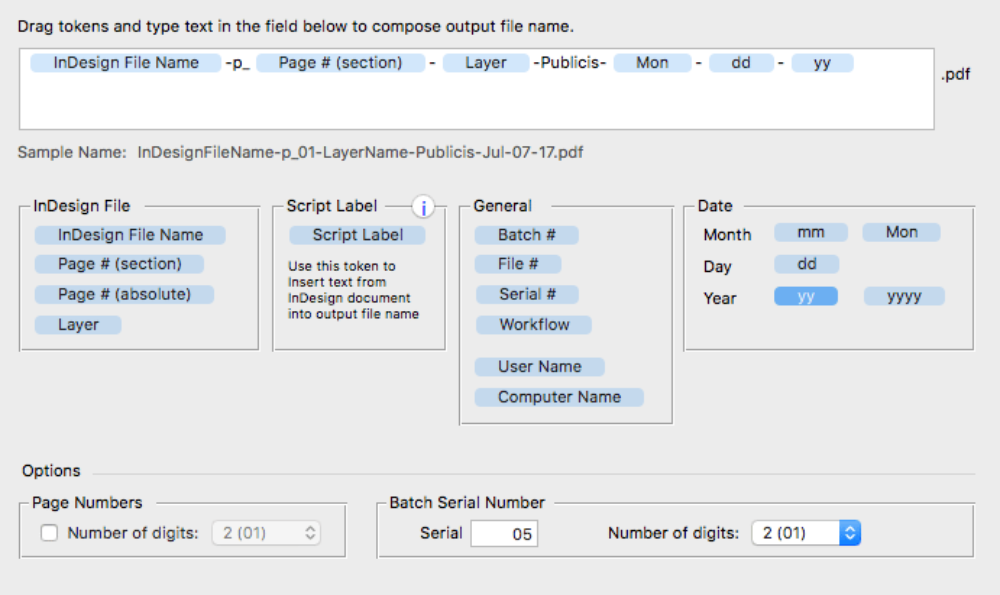Click the Script Label token
Screen dimensions: 1000x595
(357, 235)
